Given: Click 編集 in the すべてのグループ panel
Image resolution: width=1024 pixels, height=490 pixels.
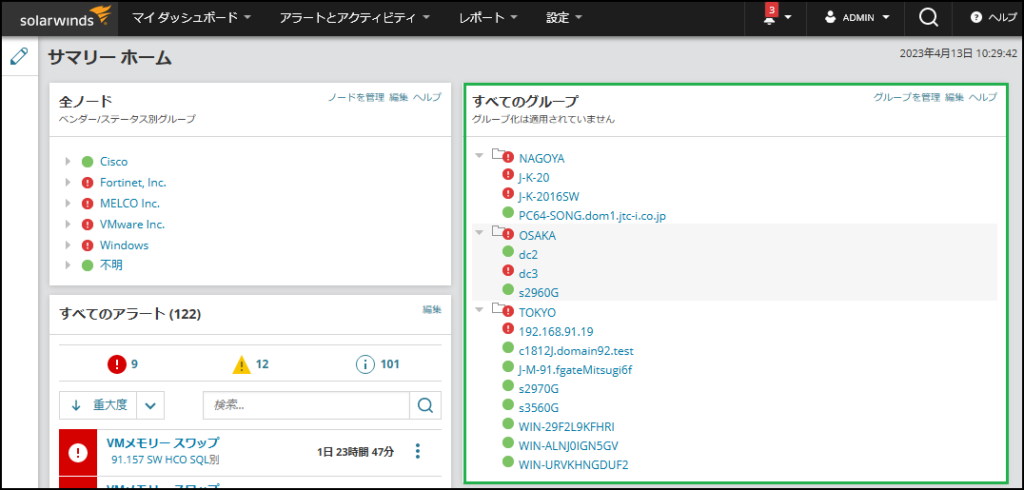Looking at the screenshot, I should coord(954,97).
